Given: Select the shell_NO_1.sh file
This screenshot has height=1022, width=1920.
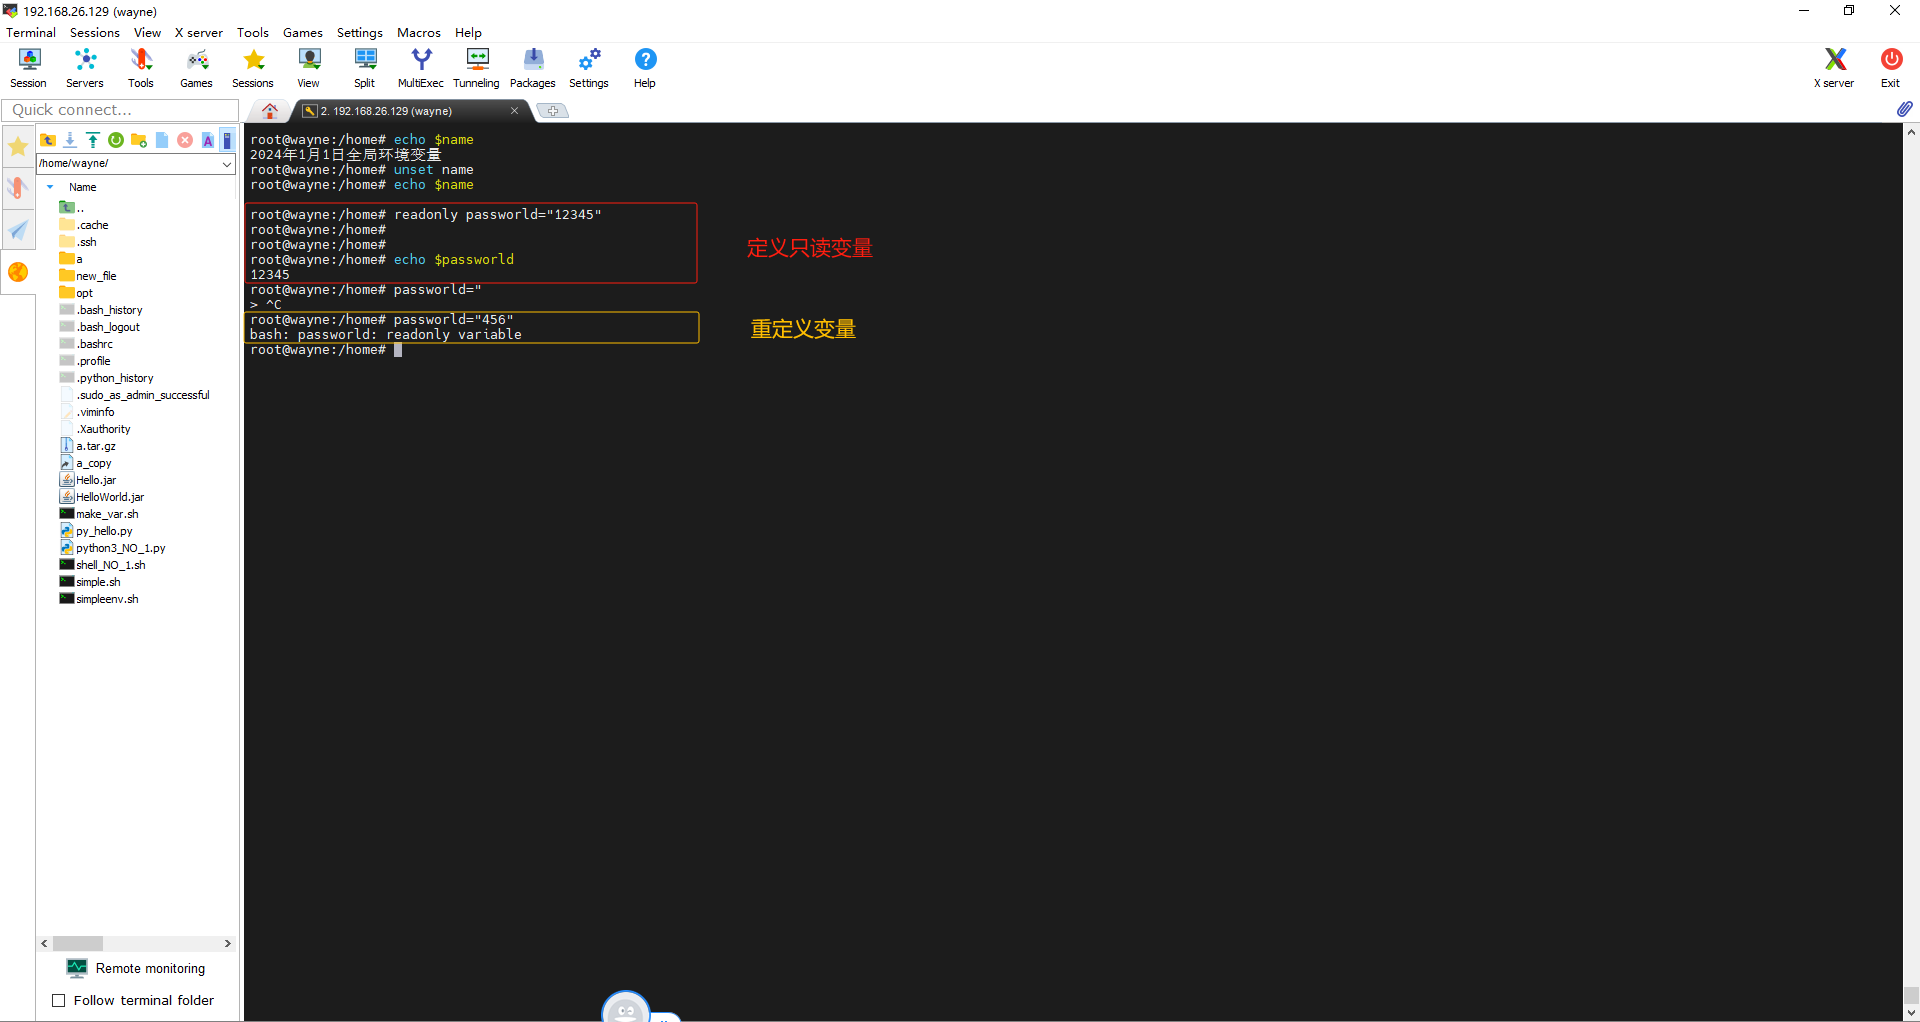Looking at the screenshot, I should pyautogui.click(x=103, y=565).
